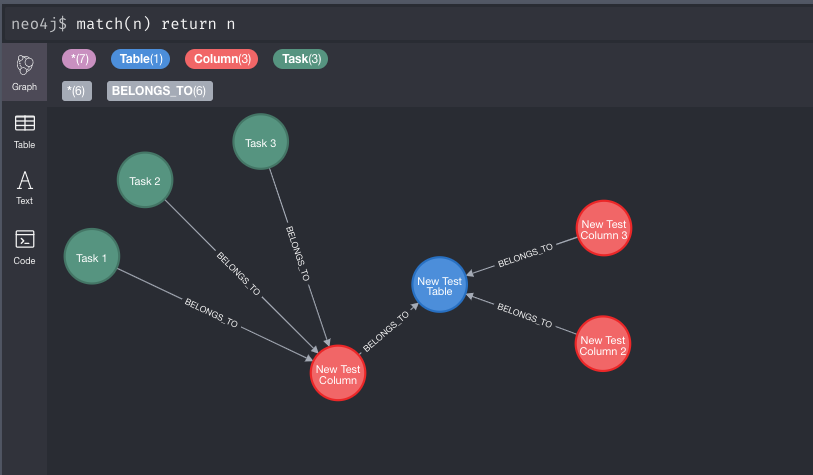The image size is (813, 475).
Task: Click the all-relationships *(6) badge
Action: [x=77, y=91]
